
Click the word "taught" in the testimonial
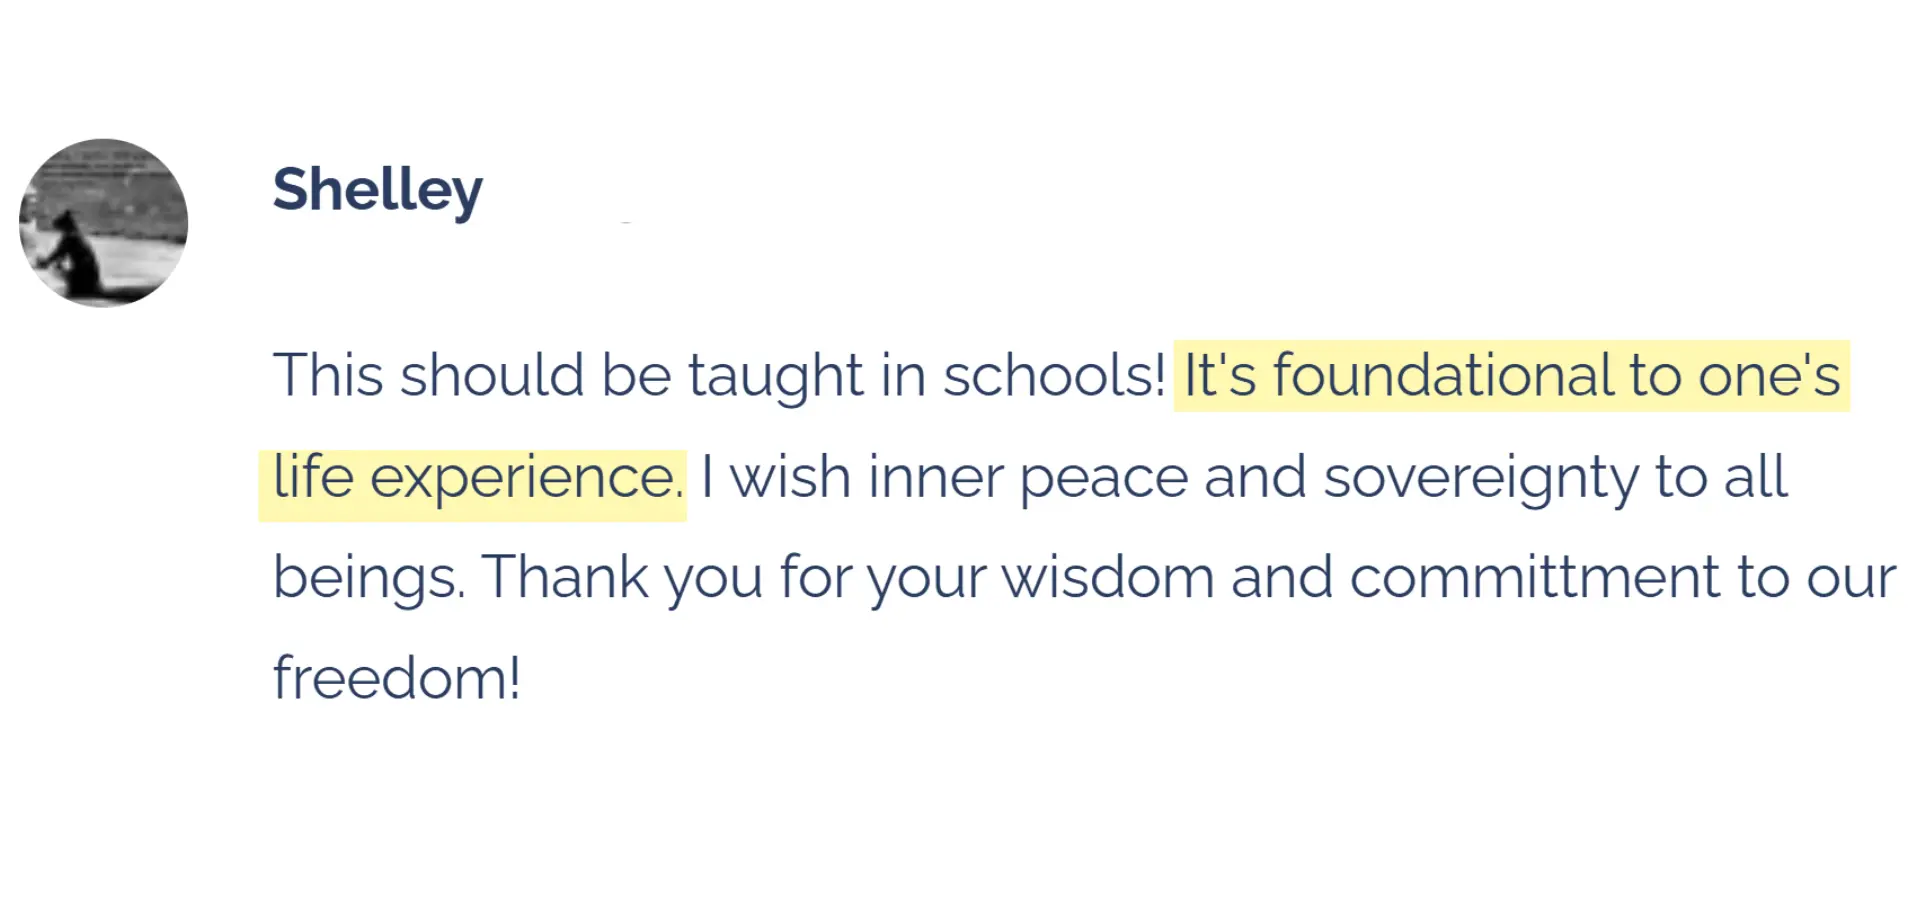(775, 376)
